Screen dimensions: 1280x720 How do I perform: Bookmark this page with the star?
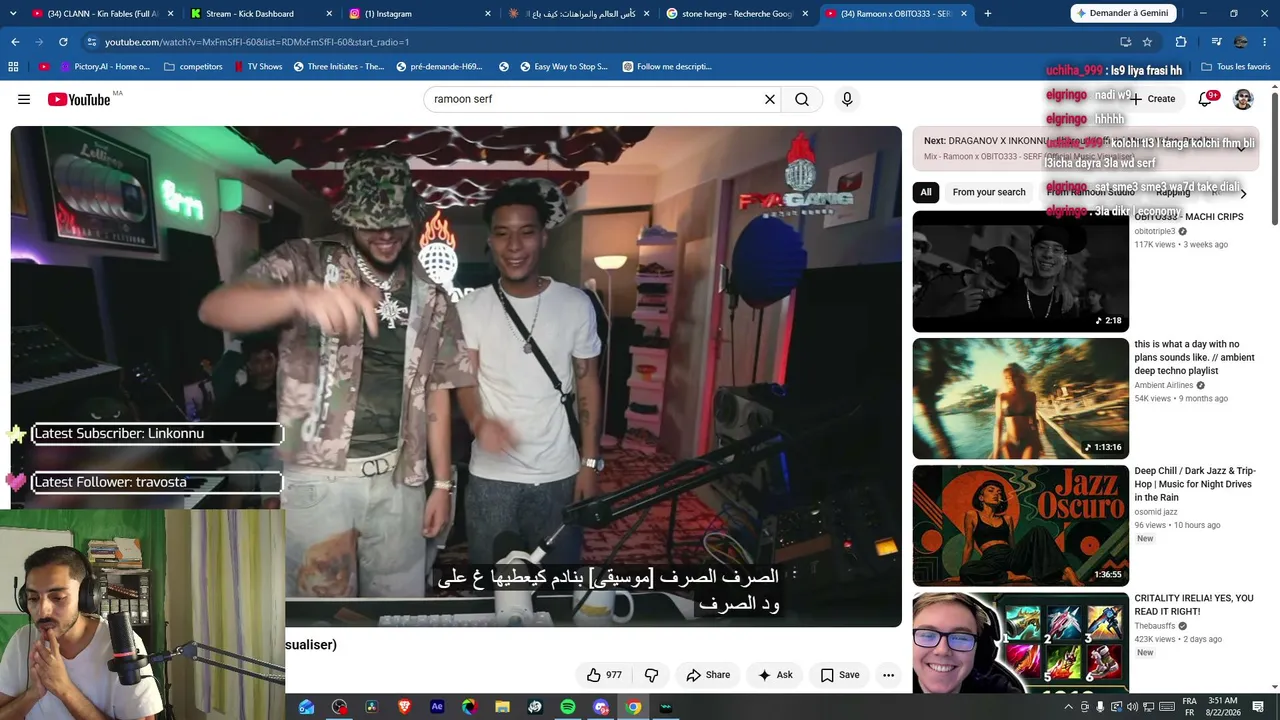(x=1147, y=42)
